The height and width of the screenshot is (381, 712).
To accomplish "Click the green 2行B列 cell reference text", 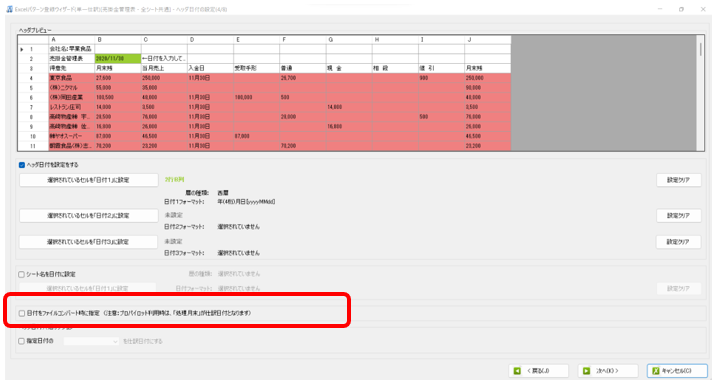I will point(175,180).
